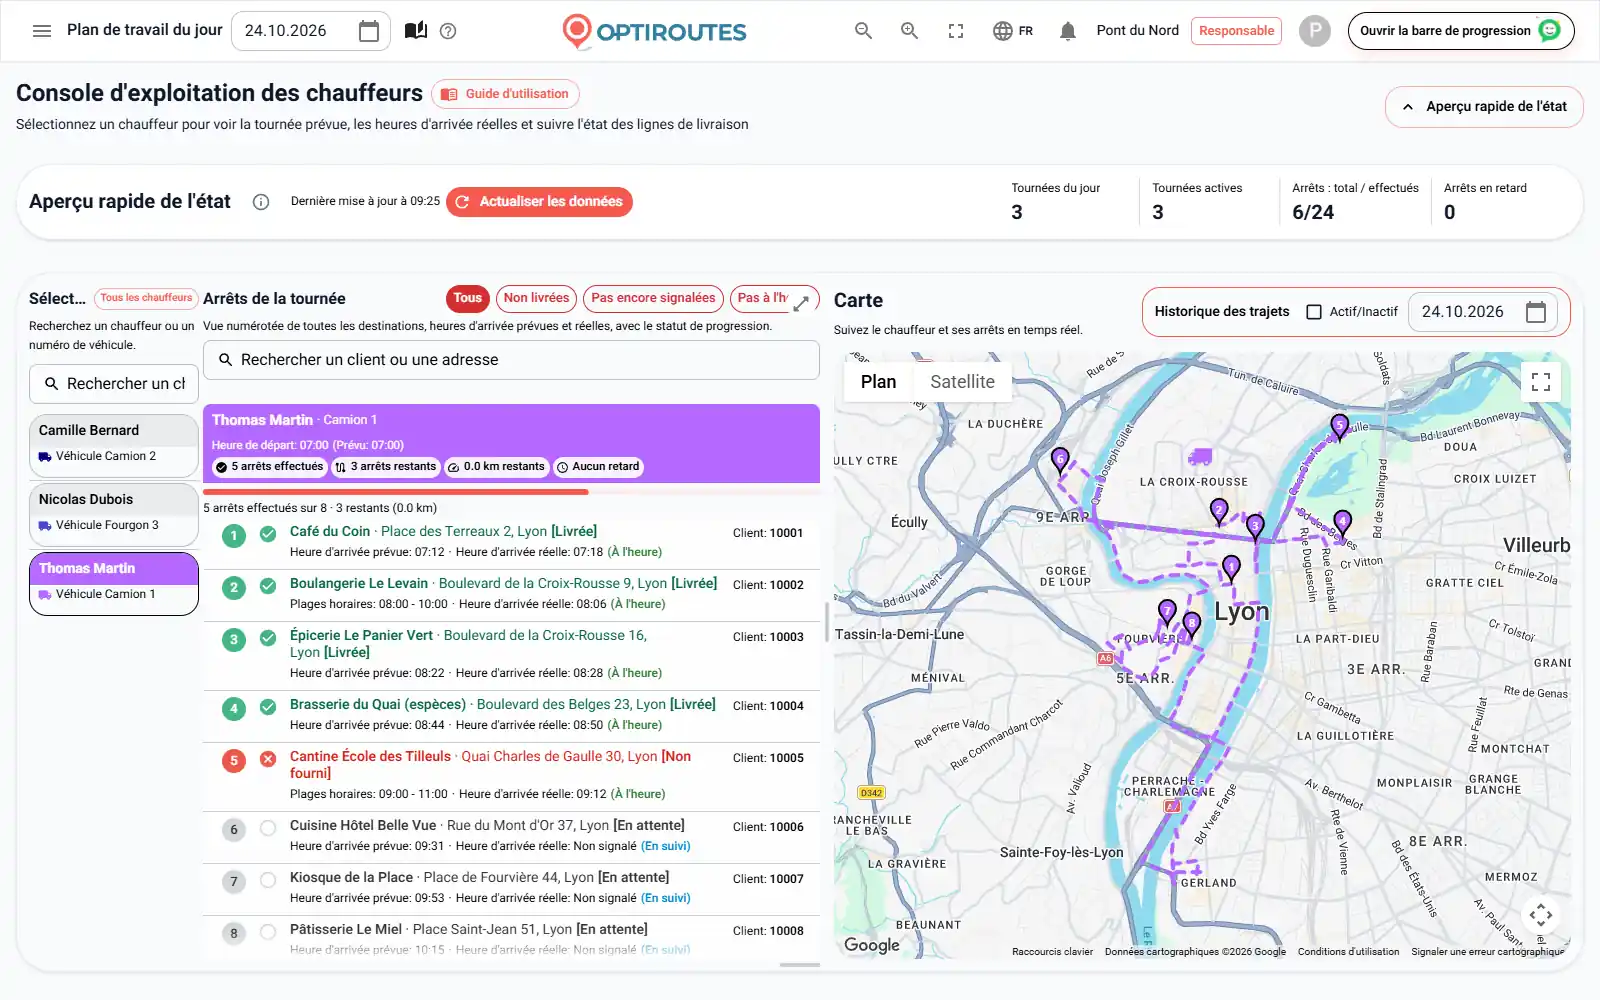Show info tooltip next to Aperçu rapide
This screenshot has width=1600, height=1000.
click(261, 202)
